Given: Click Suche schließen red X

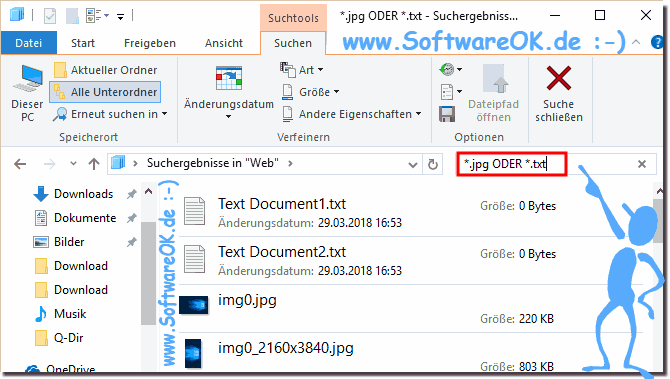Looking at the screenshot, I should click(559, 93).
